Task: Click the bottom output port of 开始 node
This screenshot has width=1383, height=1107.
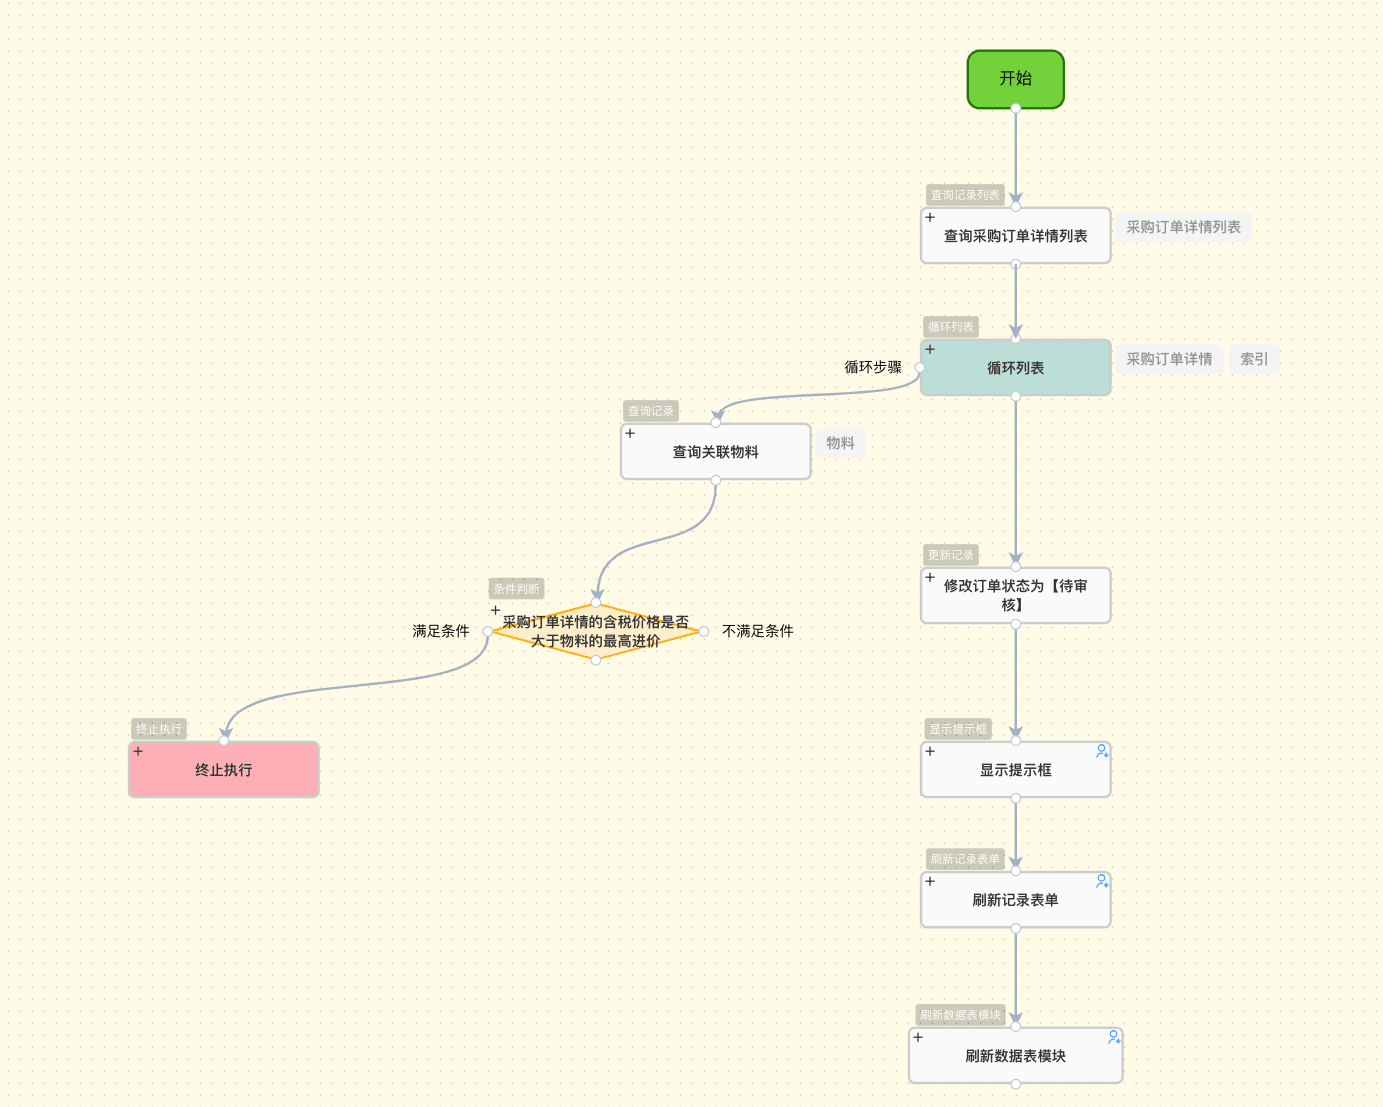Action: [1016, 108]
